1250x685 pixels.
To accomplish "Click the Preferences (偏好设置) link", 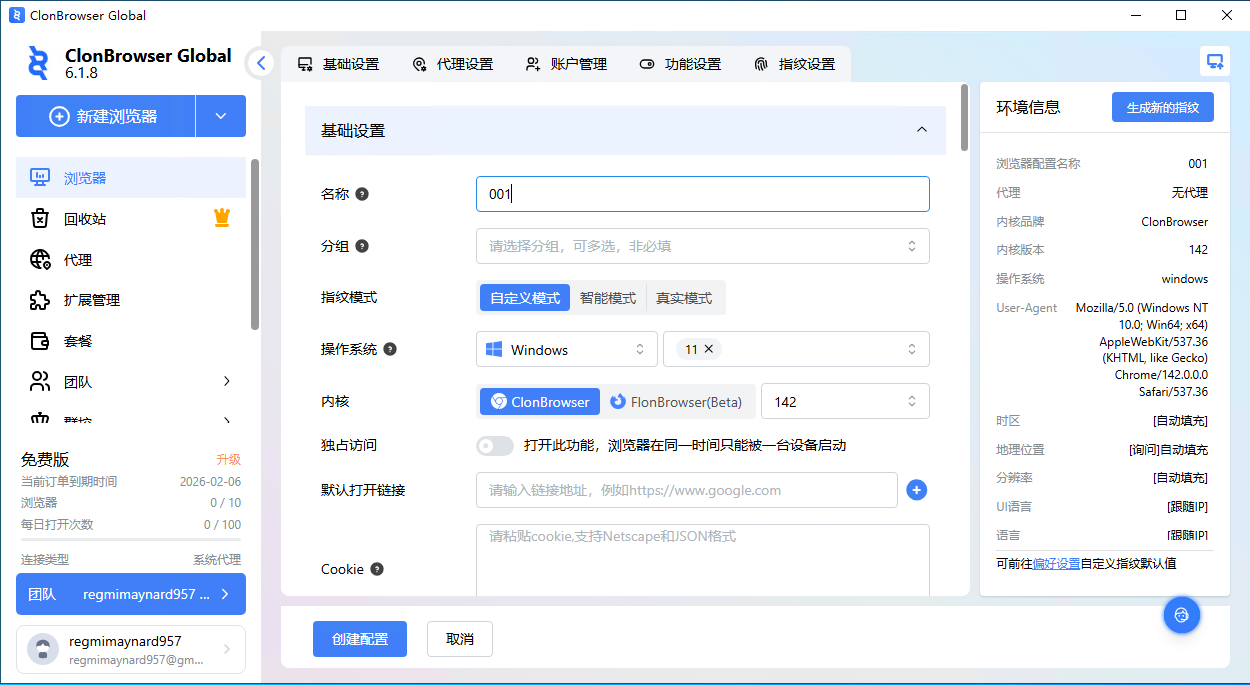I will pyautogui.click(x=1056, y=563).
